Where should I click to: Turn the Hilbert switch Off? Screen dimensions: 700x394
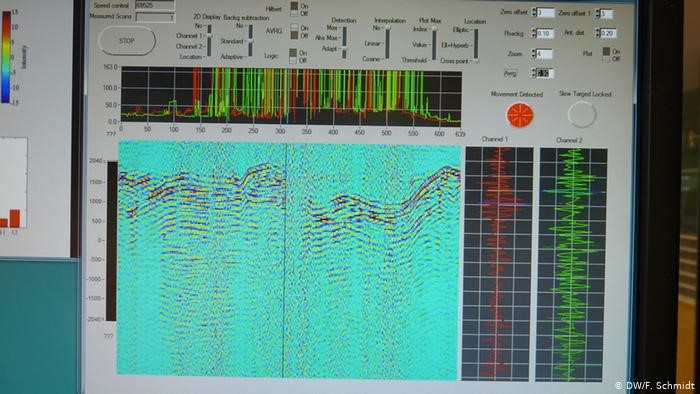coord(294,14)
